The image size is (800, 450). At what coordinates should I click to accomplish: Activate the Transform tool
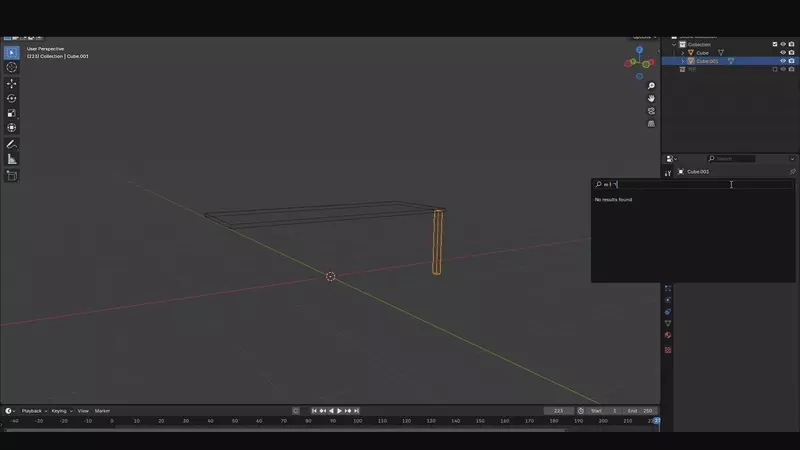[x=12, y=128]
